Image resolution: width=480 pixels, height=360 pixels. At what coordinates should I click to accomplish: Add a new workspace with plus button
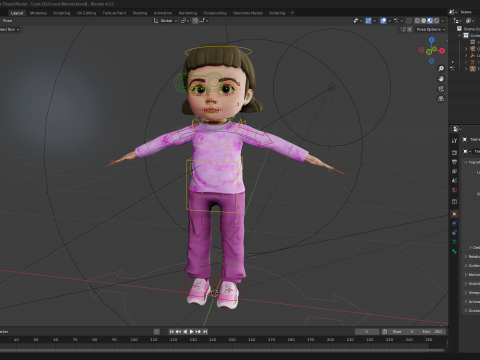pos(292,13)
